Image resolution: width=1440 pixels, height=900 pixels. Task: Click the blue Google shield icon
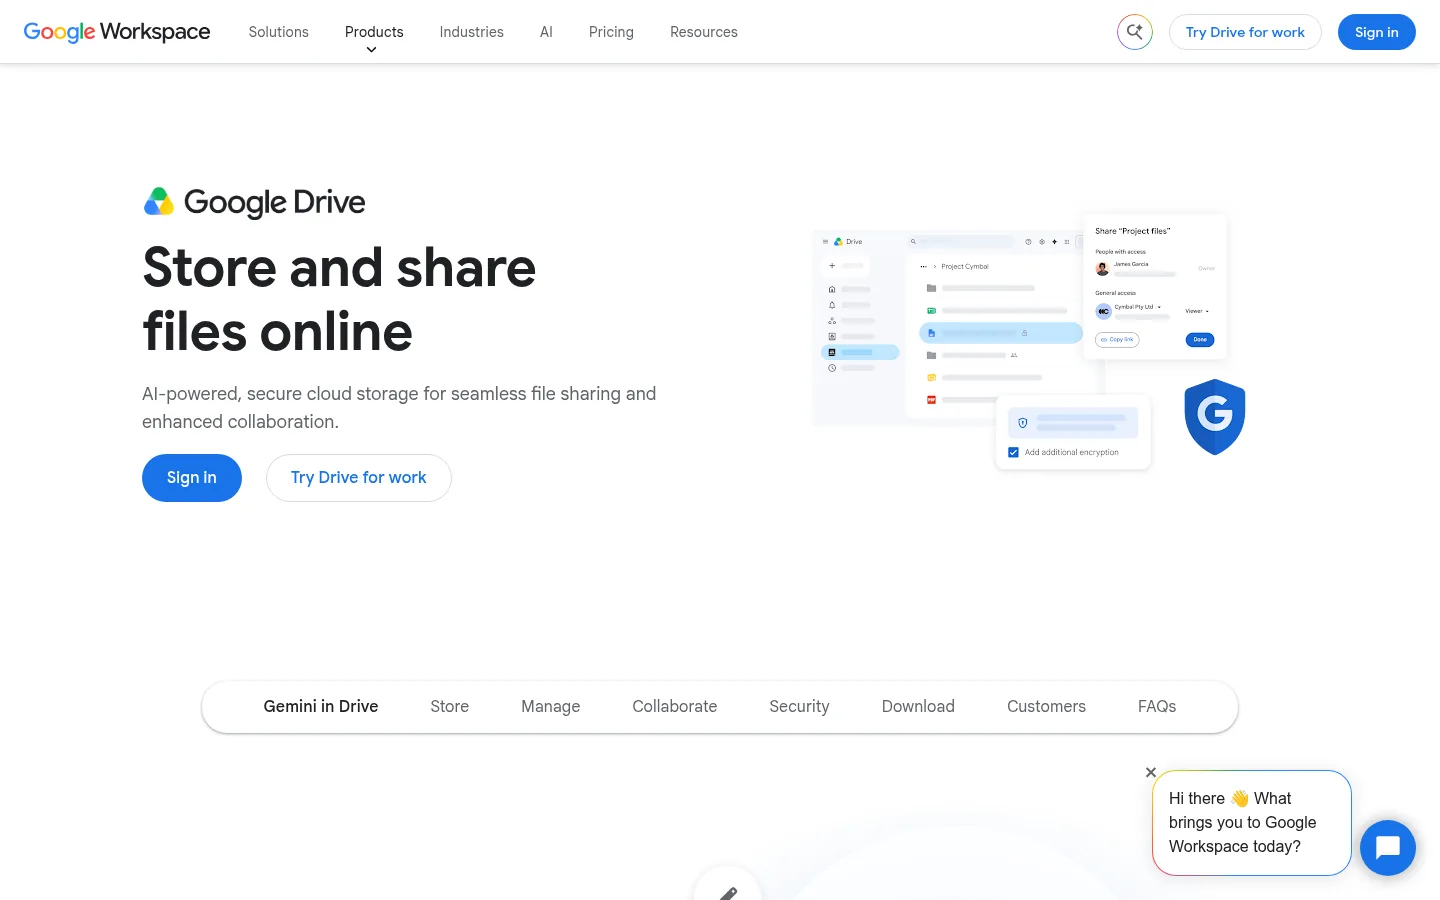1214,416
